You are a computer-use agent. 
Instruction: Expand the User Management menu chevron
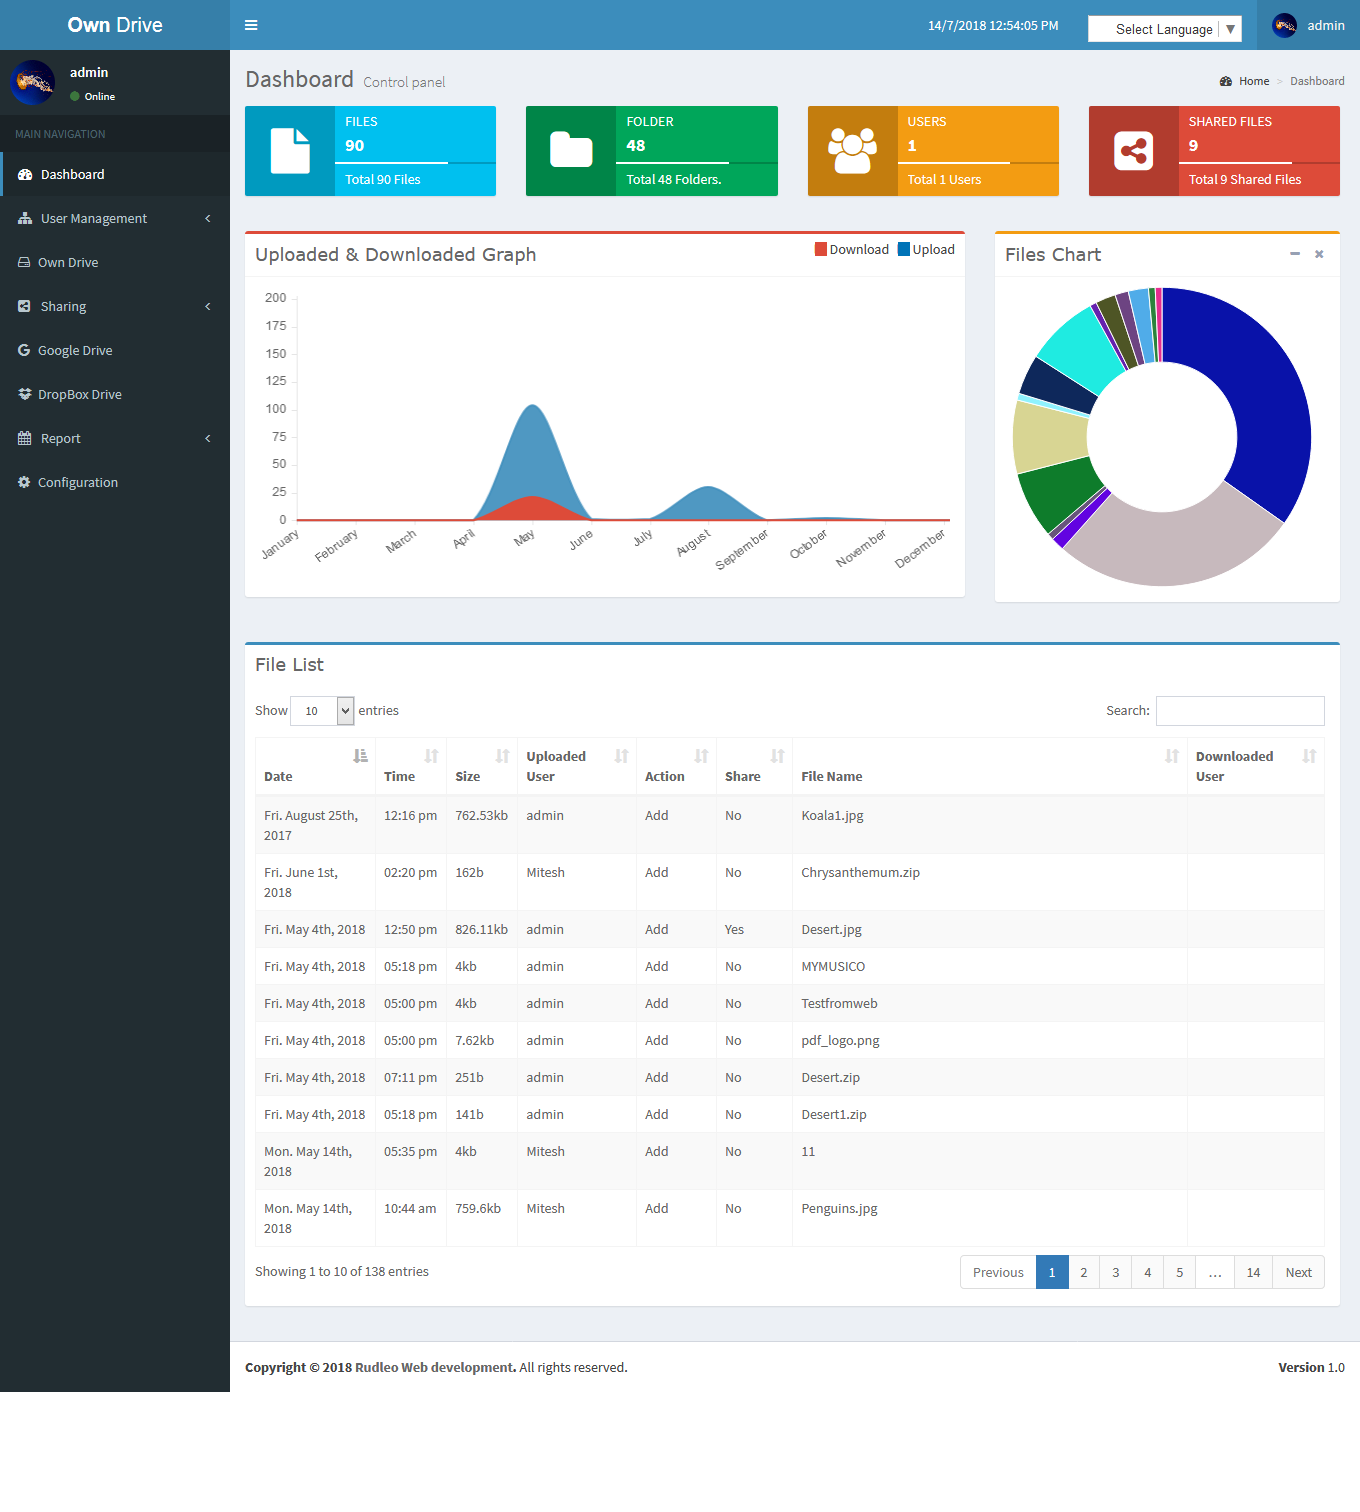[208, 218]
